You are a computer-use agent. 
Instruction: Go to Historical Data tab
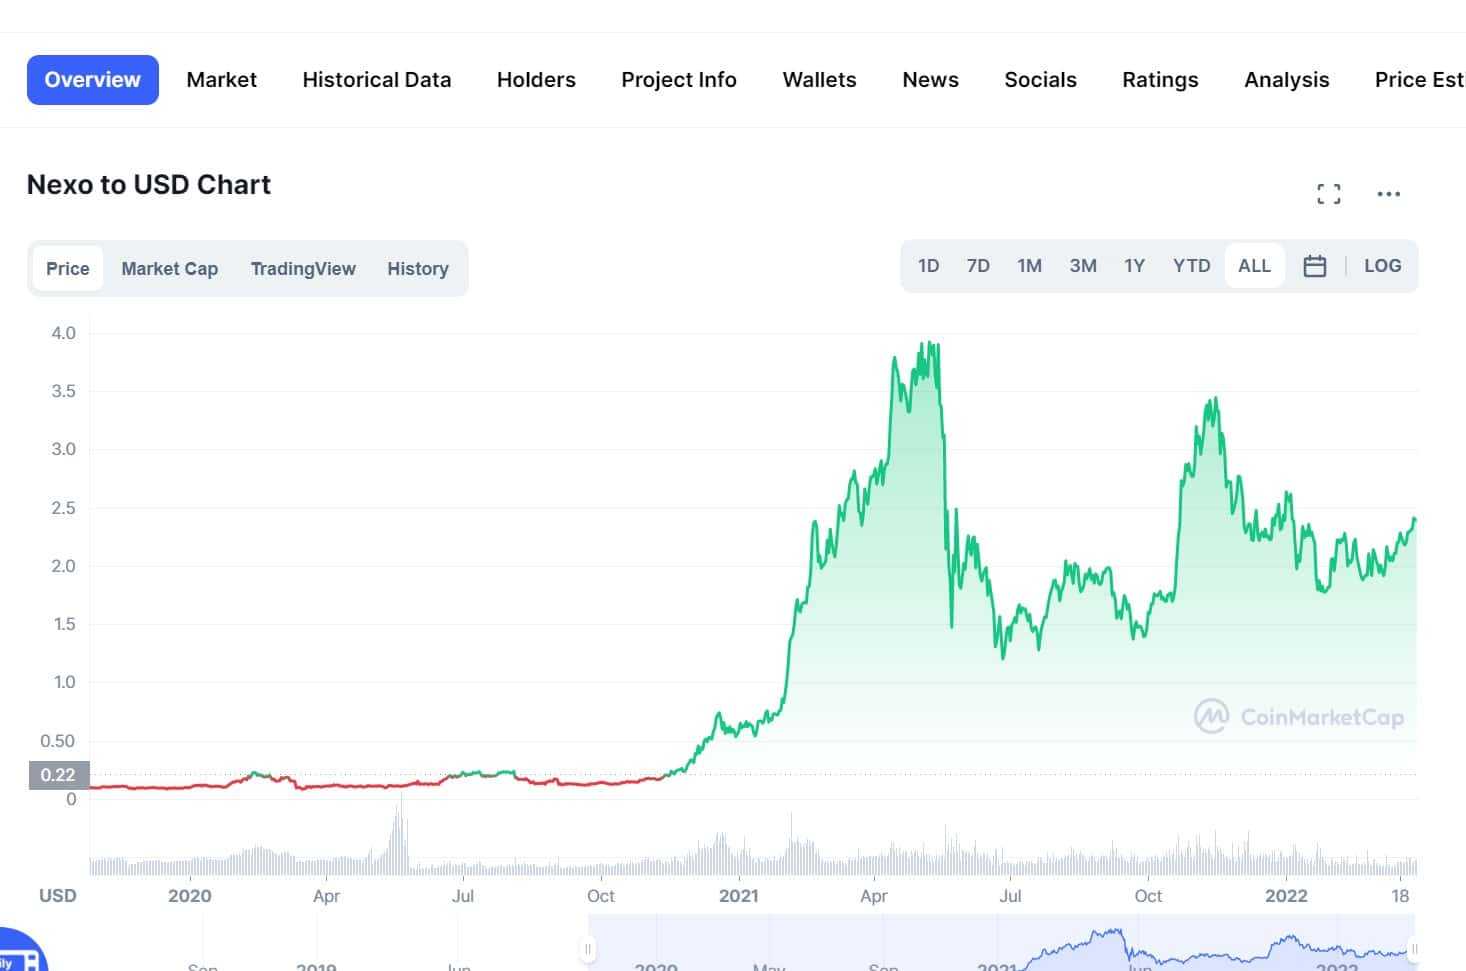pyautogui.click(x=376, y=80)
